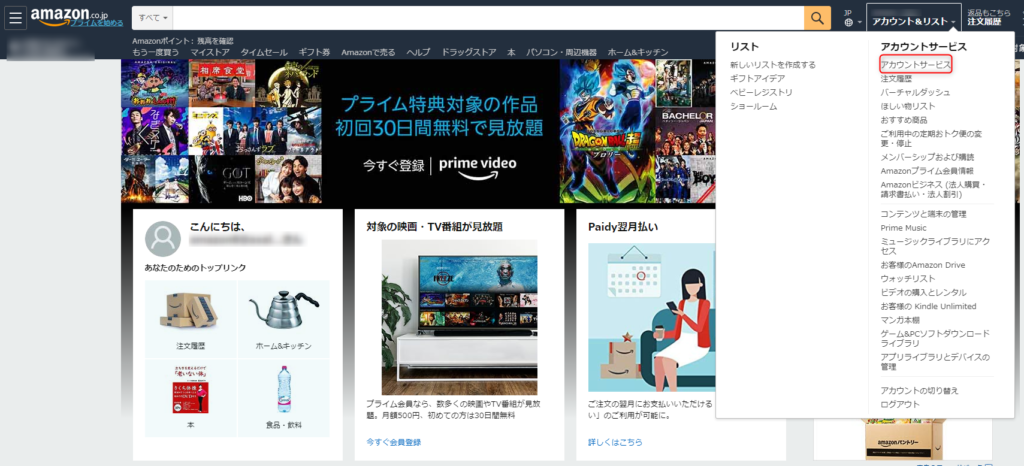Select ギフトアイデア in the flyout list
The image size is (1024, 466).
coord(756,78)
